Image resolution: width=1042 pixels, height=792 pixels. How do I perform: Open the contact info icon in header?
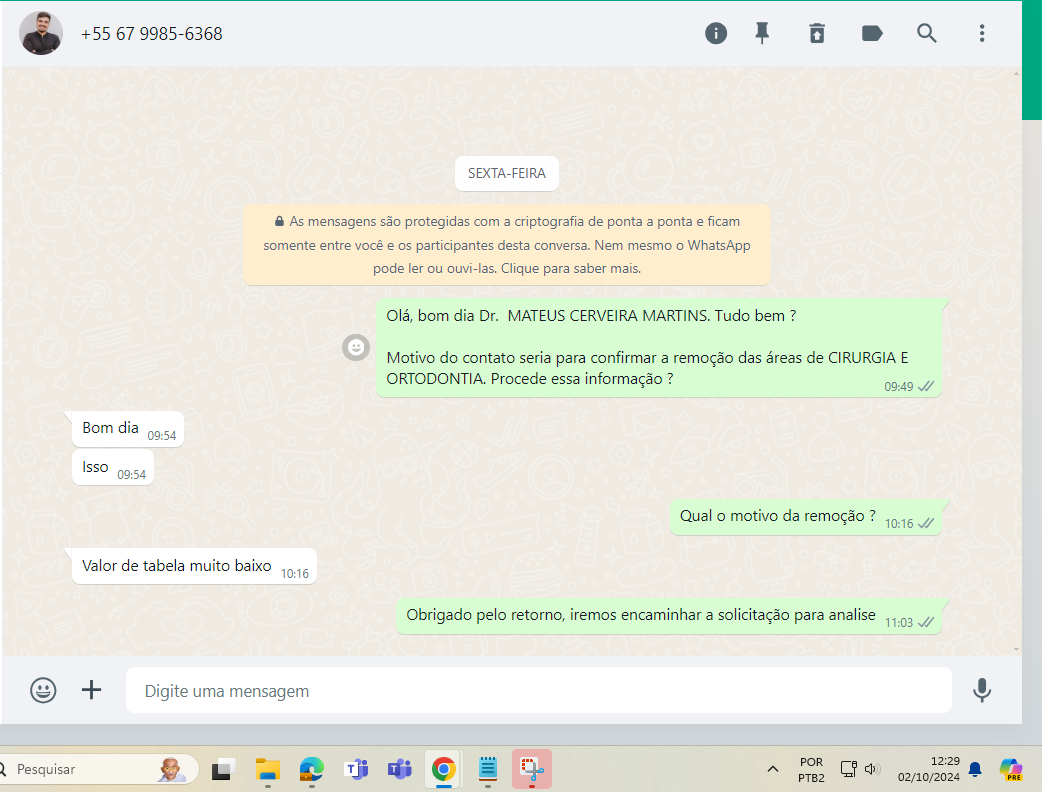click(716, 33)
